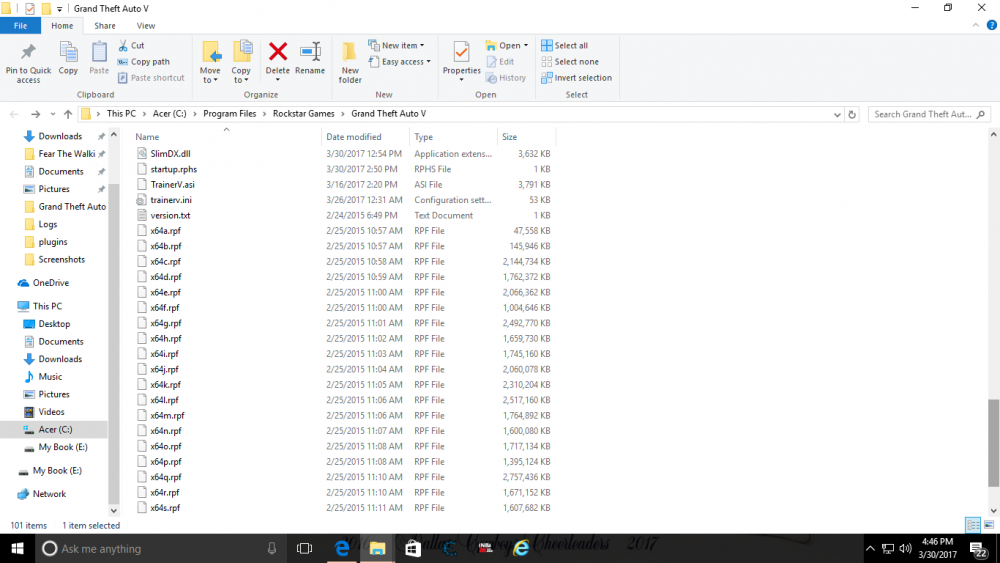Select Music under This PC
This screenshot has width=1000, height=563.
click(50, 377)
